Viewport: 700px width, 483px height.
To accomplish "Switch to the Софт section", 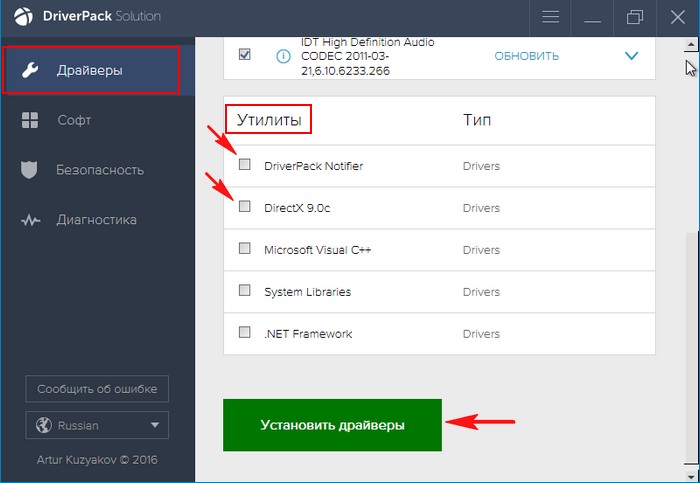I will tap(74, 120).
